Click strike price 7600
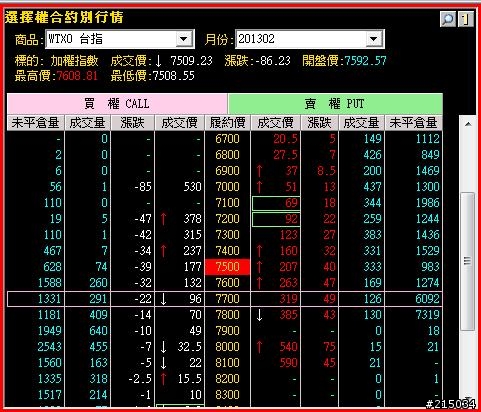Image resolution: width=481 pixels, height=412 pixels. click(227, 283)
